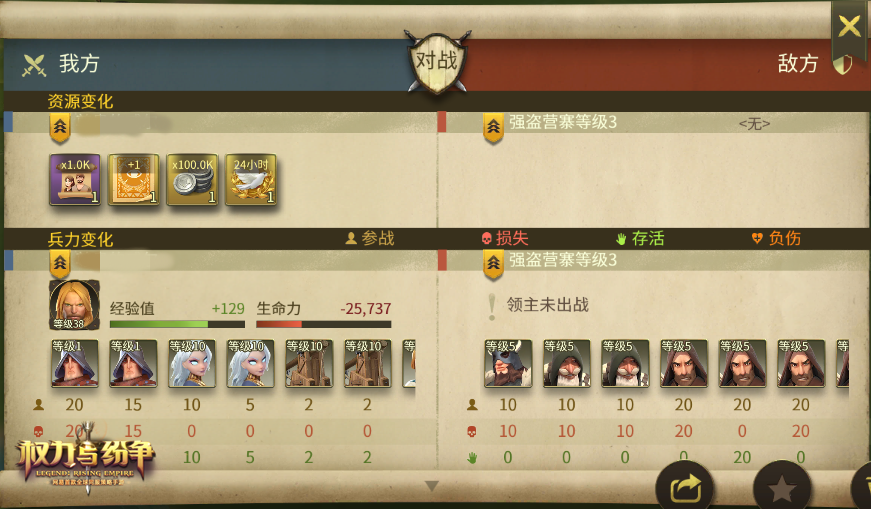Open the 24小时 peace dove item

pyautogui.click(x=251, y=179)
